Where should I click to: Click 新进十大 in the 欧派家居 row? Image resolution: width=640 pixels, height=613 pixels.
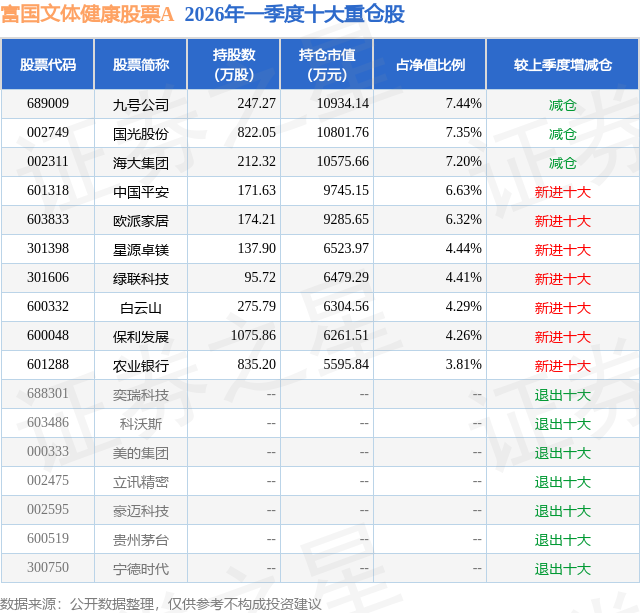click(x=563, y=221)
